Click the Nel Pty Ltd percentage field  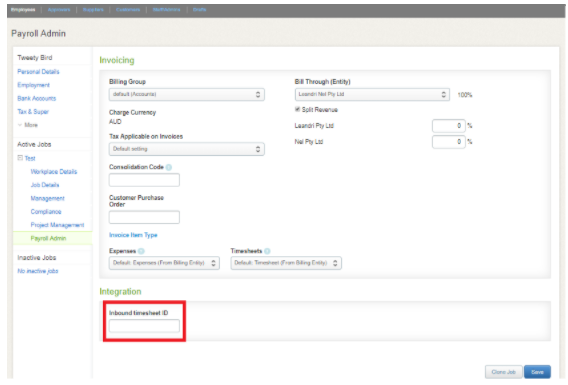pos(448,142)
